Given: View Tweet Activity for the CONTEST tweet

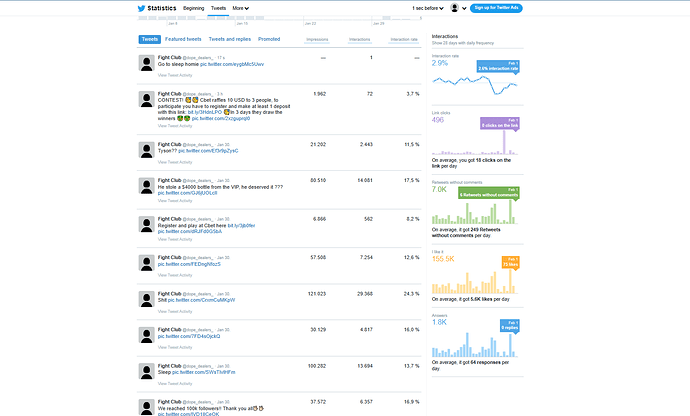Looking at the screenshot, I should click(x=175, y=126).
